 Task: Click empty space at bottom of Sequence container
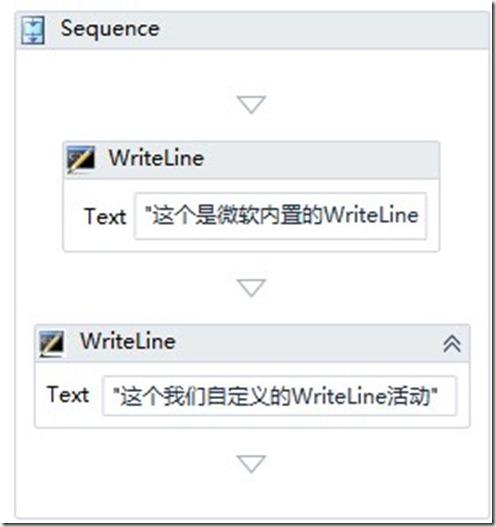pyautogui.click(x=252, y=496)
